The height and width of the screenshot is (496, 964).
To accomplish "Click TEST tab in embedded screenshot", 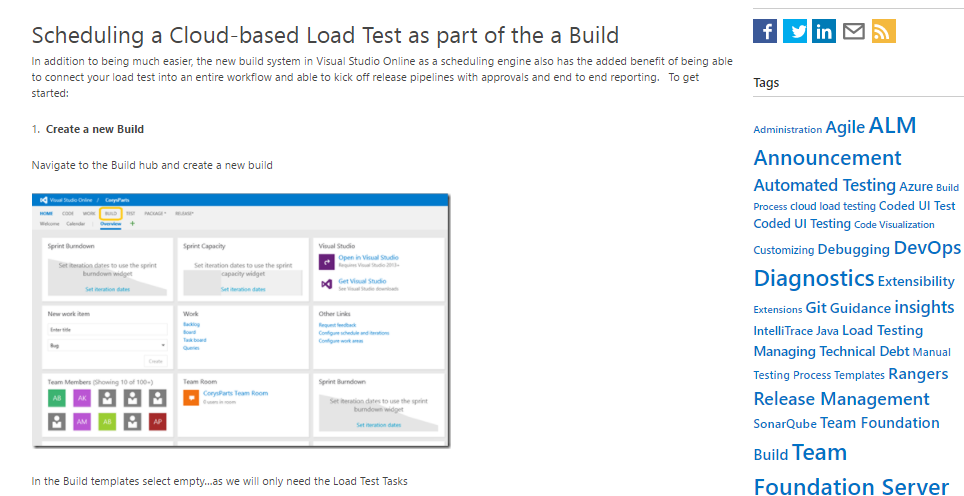I will (x=130, y=213).
